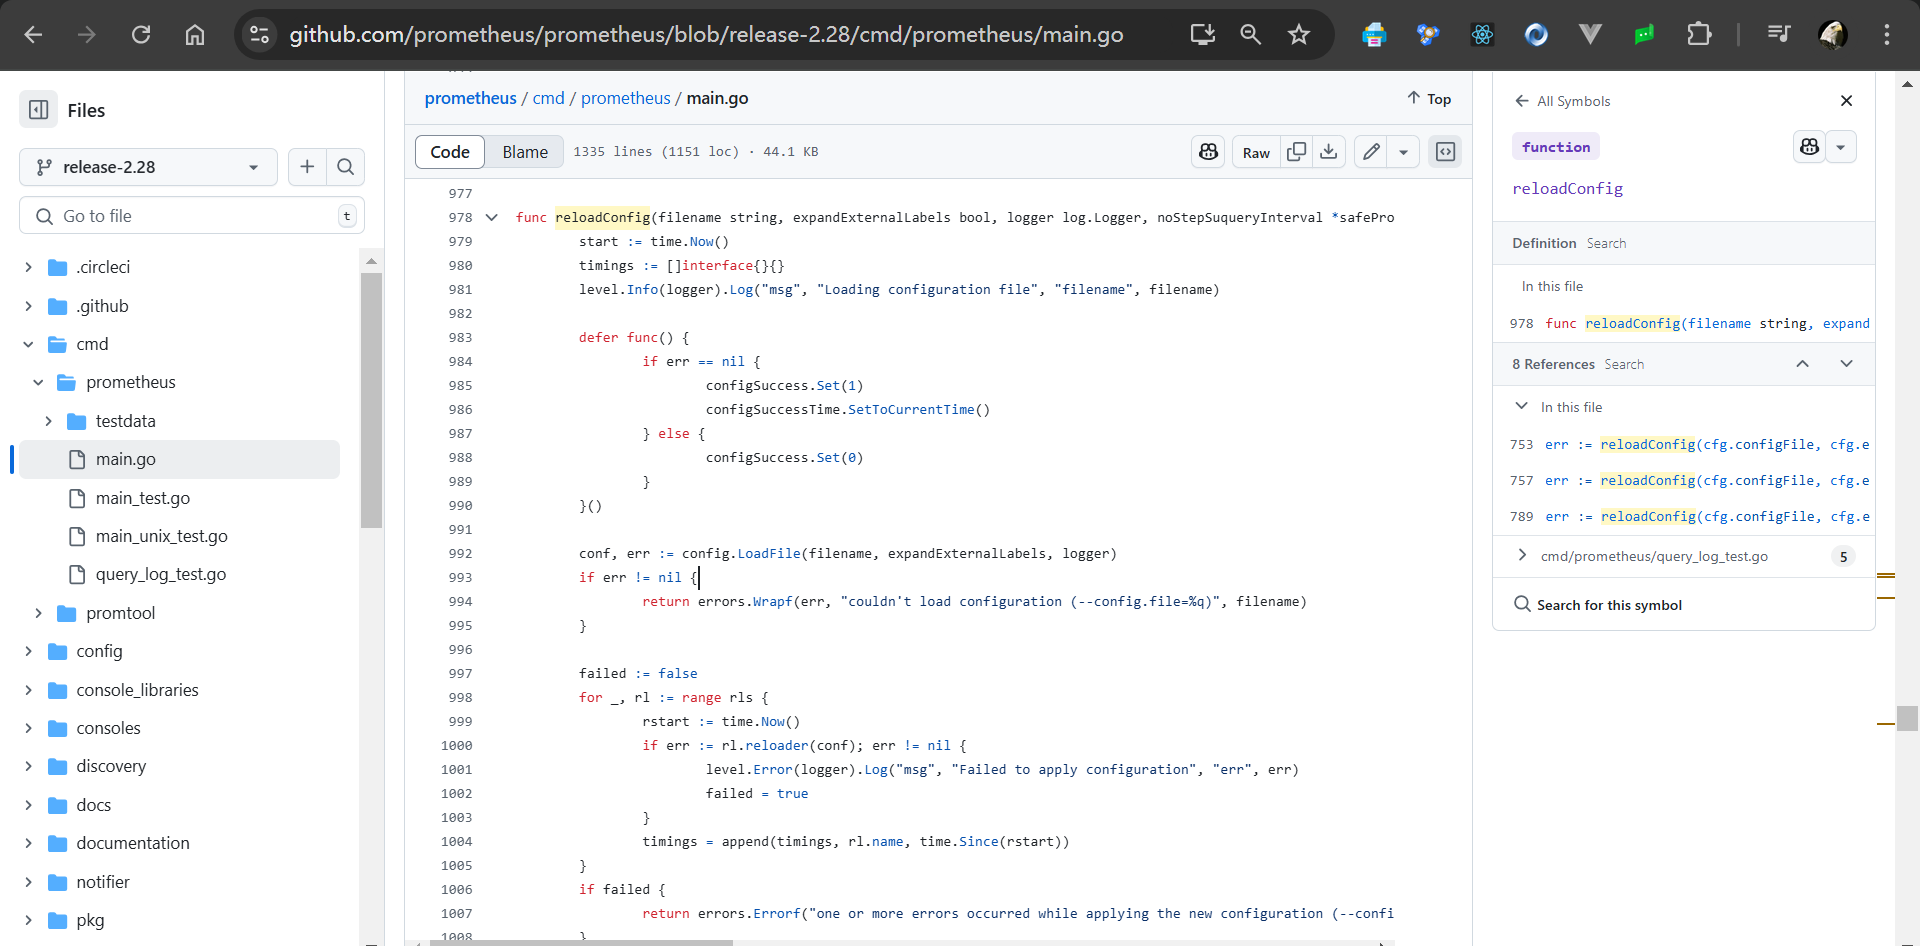
Task: Open Copilot for reloadConfig symbol
Action: click(x=1809, y=147)
